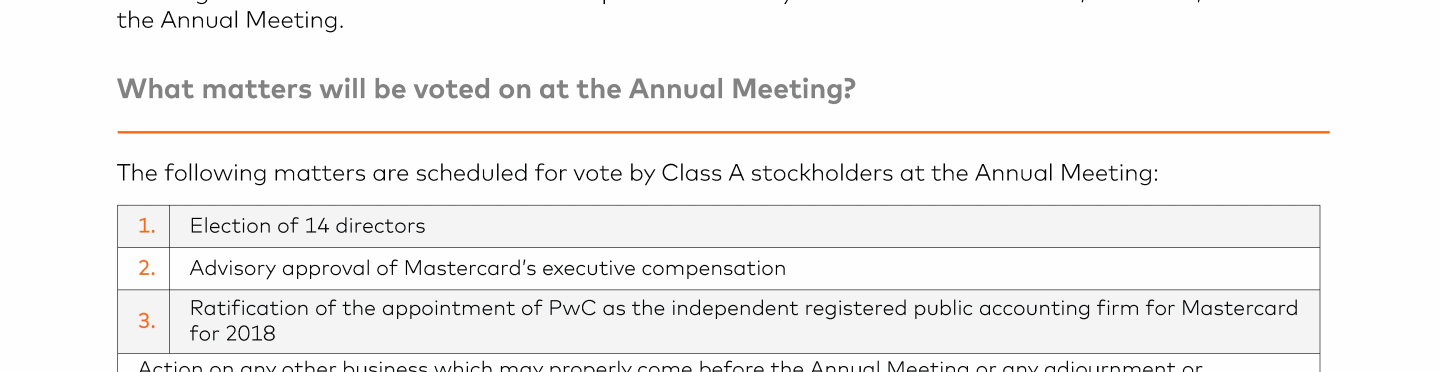Click the number '14' in the first row
Screen dimensions: 1440x372
pyautogui.click(x=317, y=226)
